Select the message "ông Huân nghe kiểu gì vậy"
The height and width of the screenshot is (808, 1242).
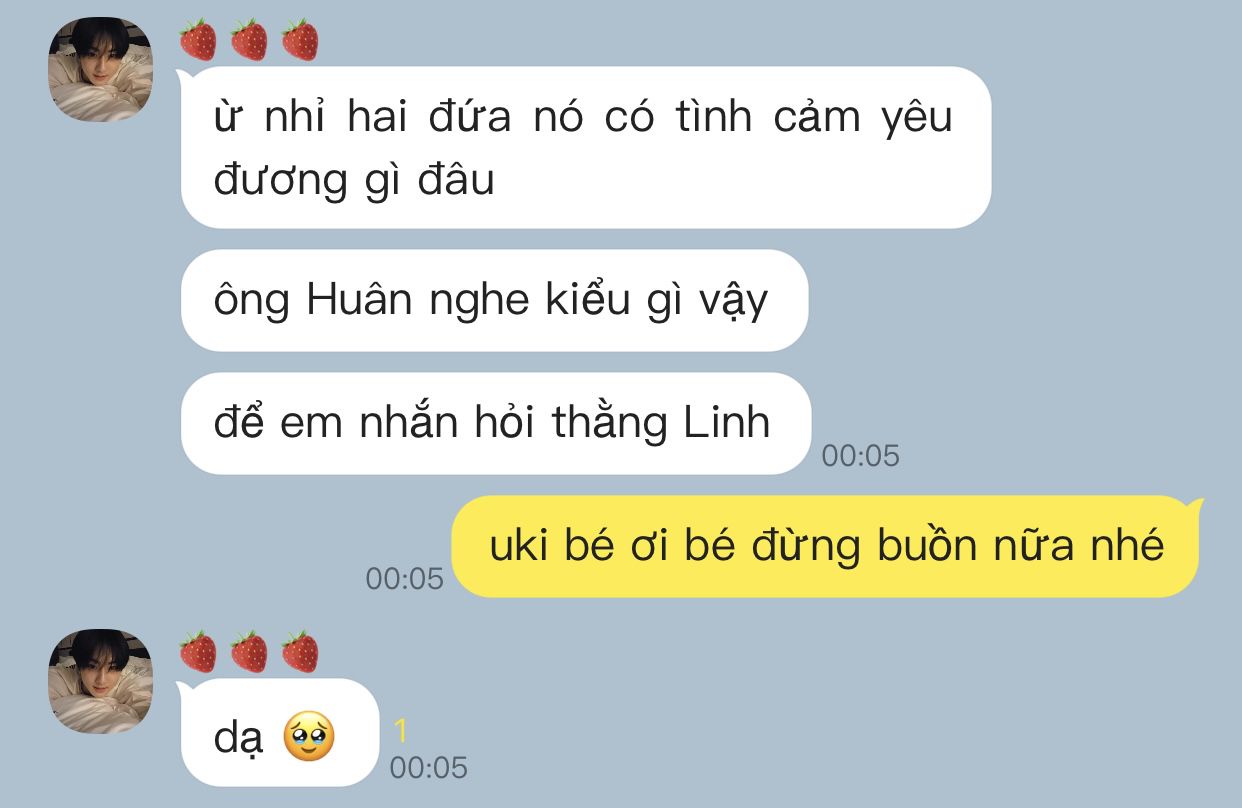tap(494, 300)
